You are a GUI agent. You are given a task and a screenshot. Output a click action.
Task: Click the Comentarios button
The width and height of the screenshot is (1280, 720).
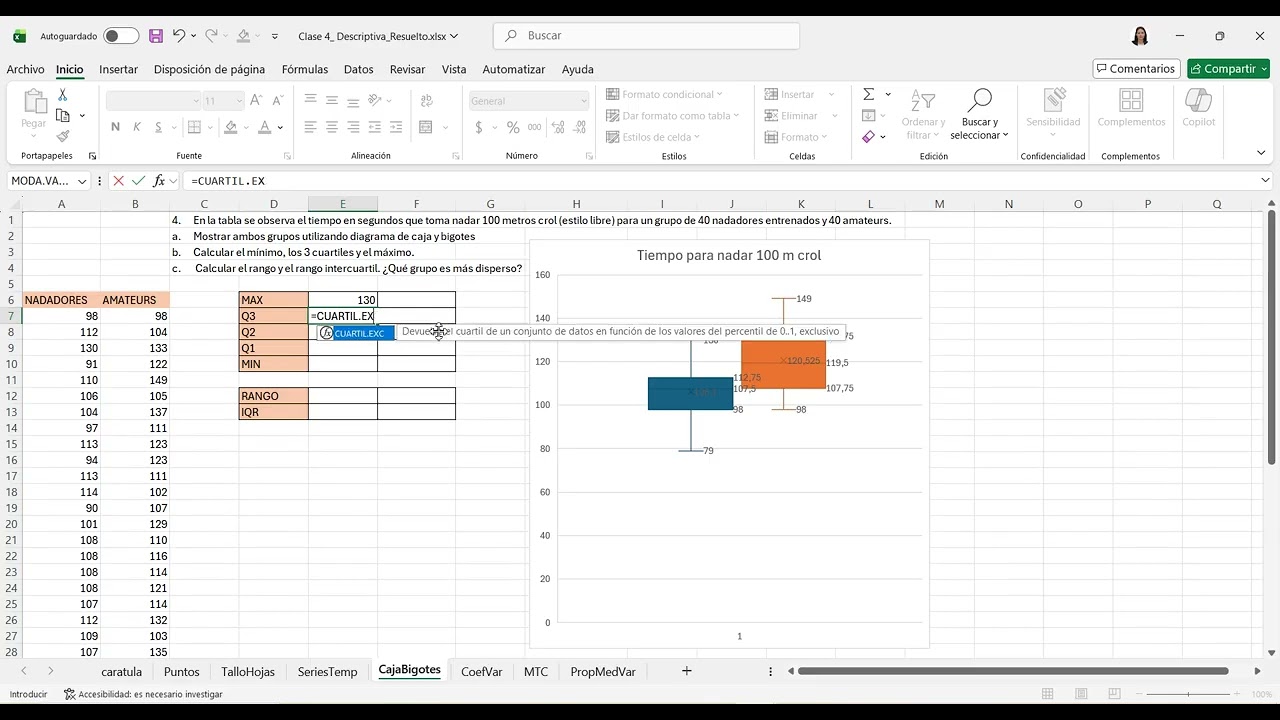[1136, 69]
